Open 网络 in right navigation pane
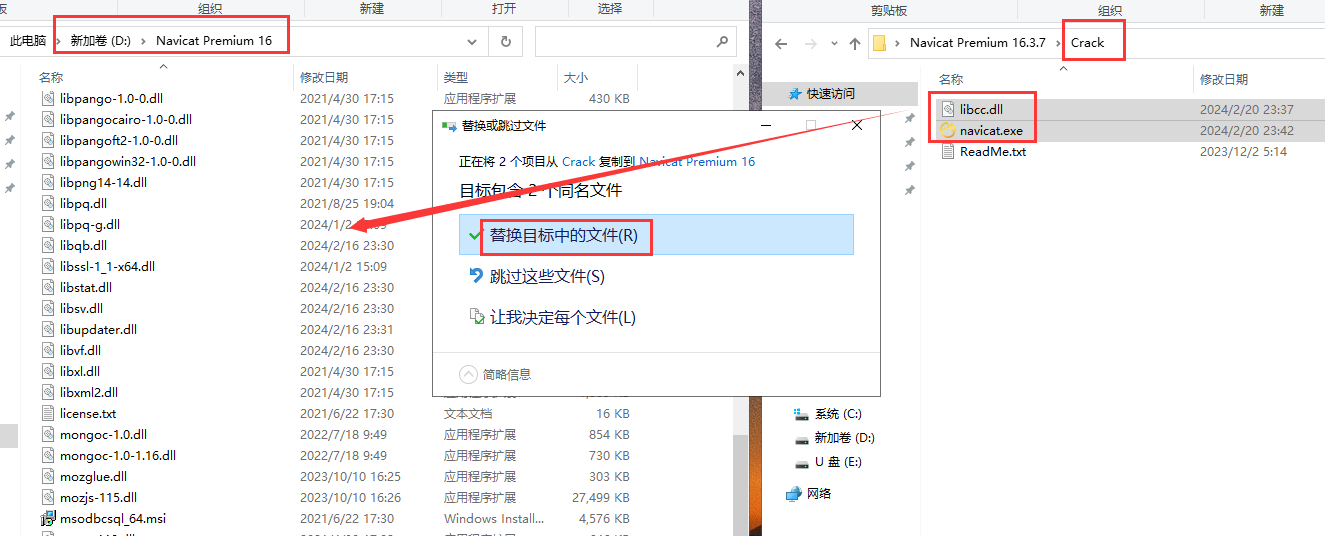 pyautogui.click(x=818, y=493)
